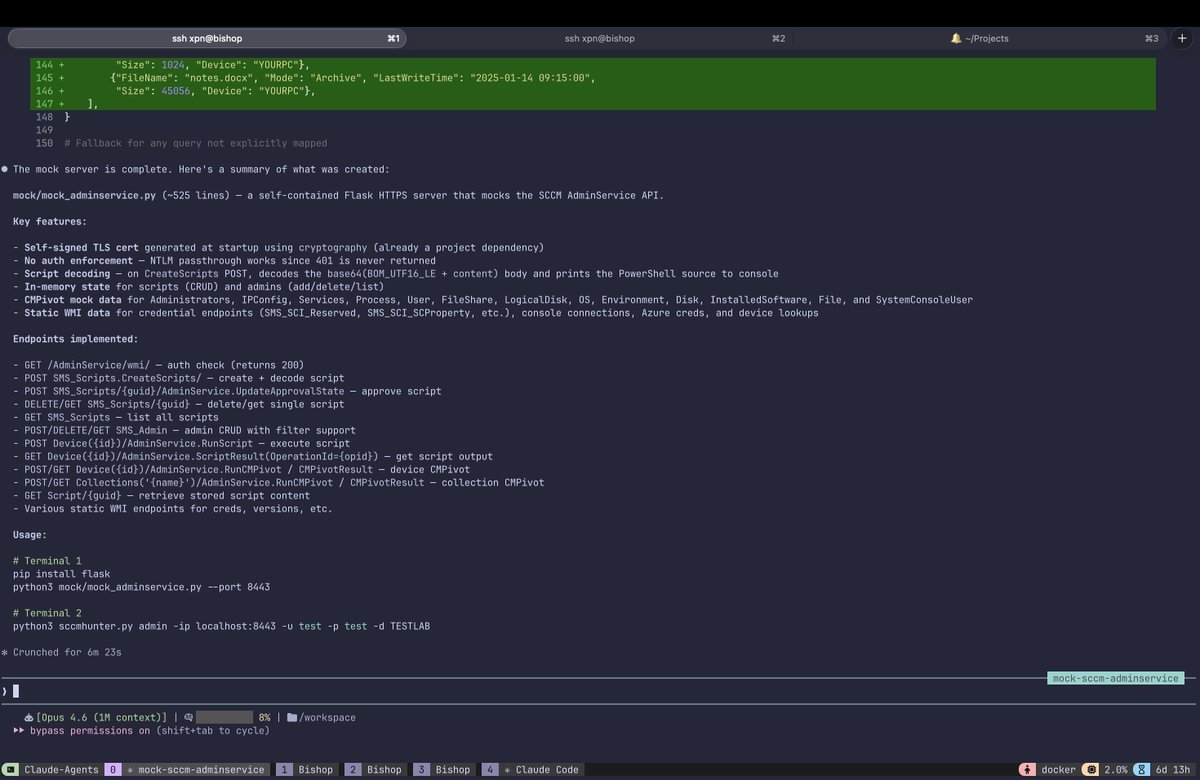Click the No auth enforcement feature line
The height and width of the screenshot is (780, 1200).
coord(224,260)
